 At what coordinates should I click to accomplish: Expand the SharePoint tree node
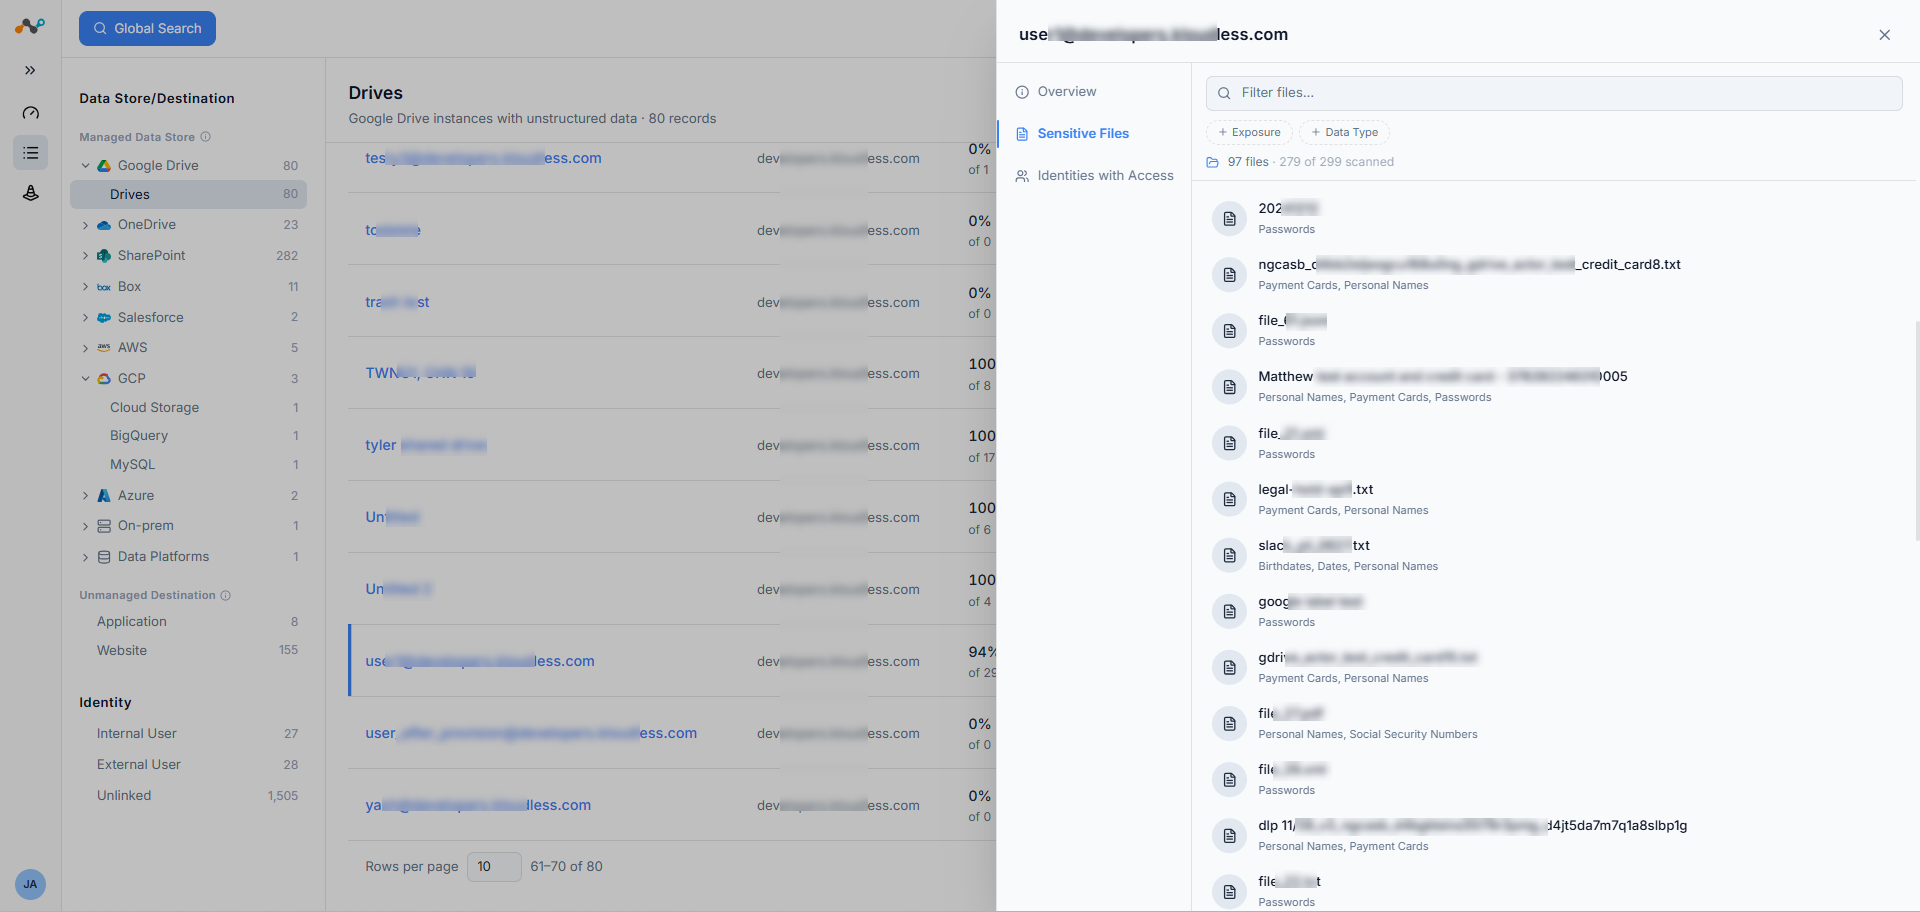tap(85, 256)
